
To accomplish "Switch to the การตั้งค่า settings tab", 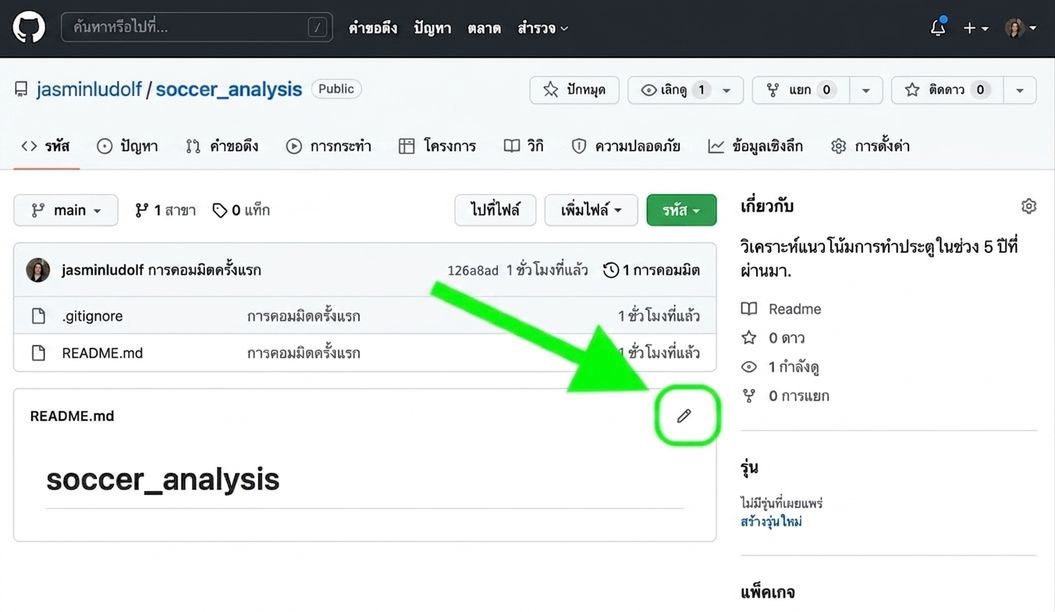I will [871, 146].
